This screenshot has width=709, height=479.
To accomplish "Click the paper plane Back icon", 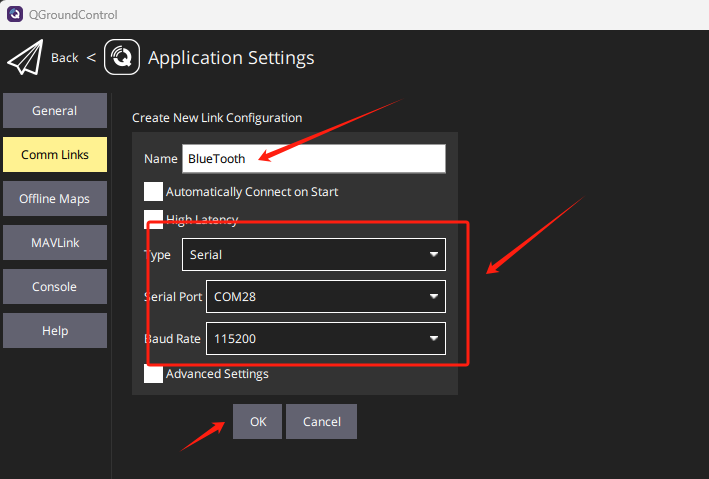I will coord(25,58).
